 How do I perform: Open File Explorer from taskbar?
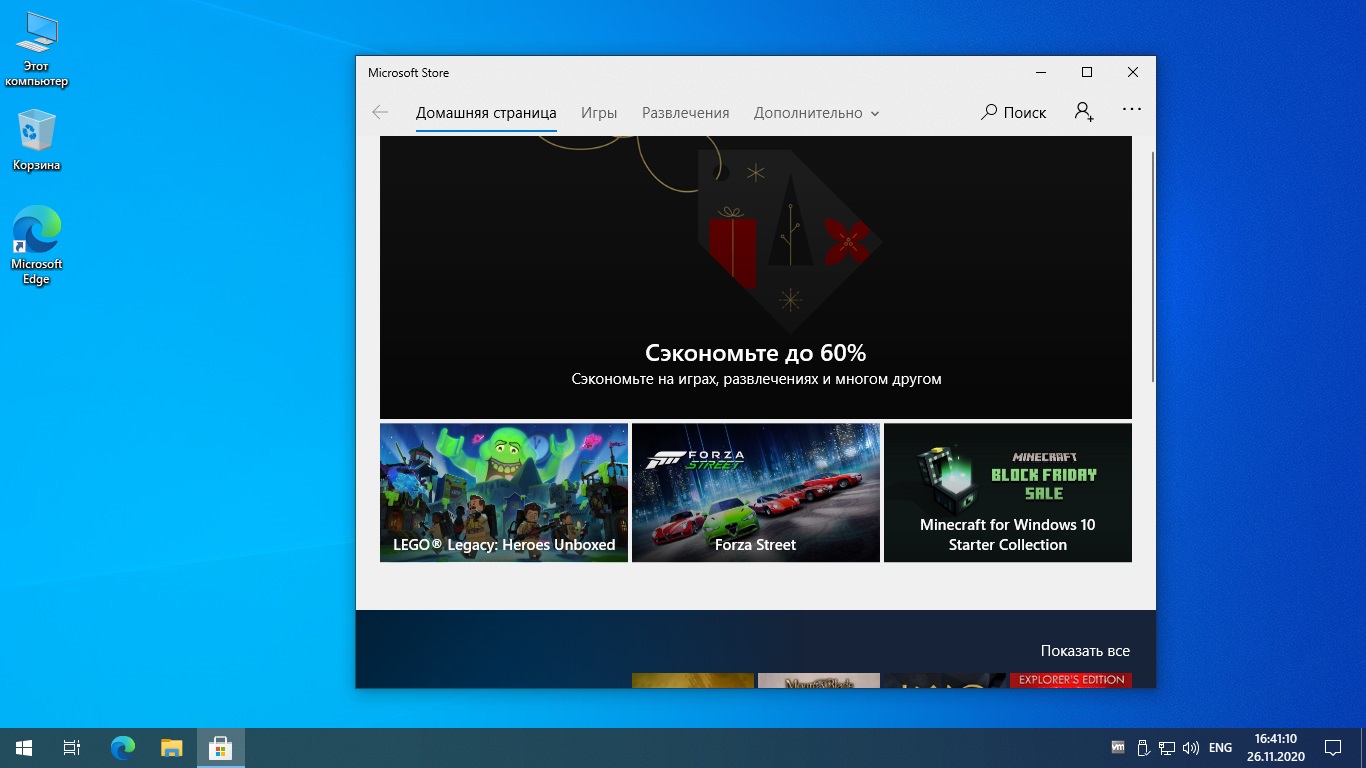(x=172, y=747)
